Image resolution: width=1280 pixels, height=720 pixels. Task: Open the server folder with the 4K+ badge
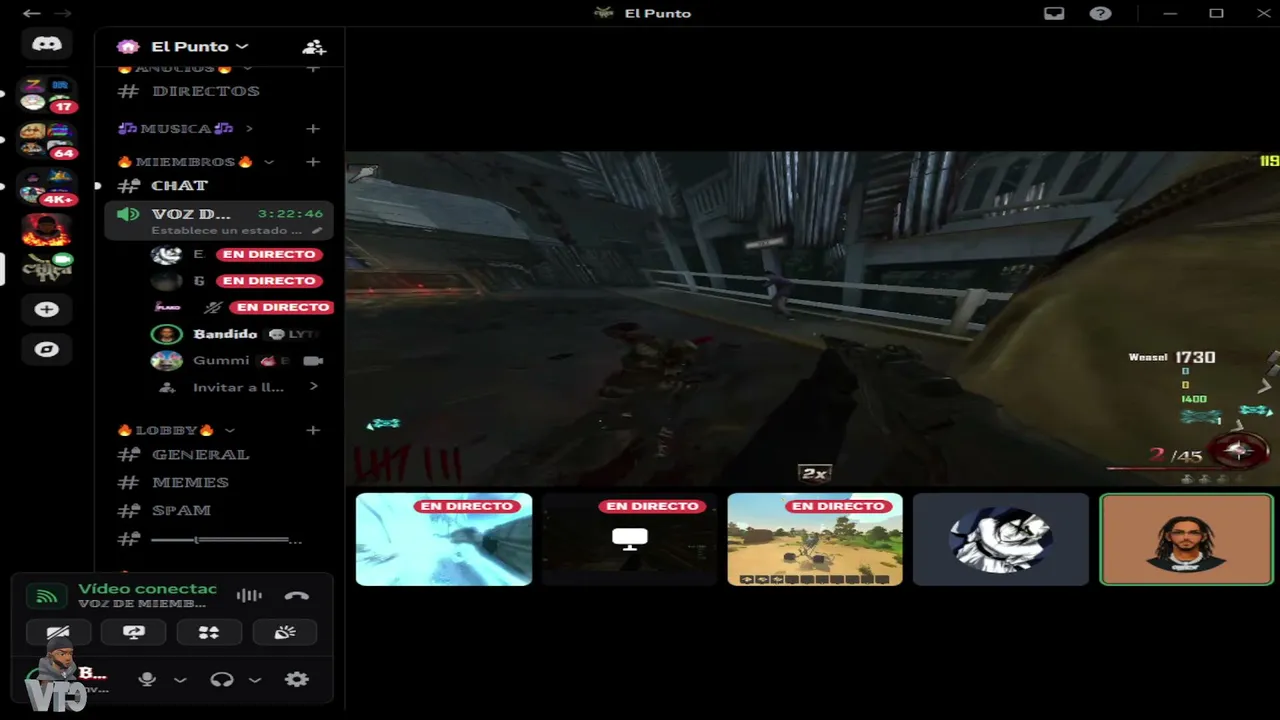[46, 187]
